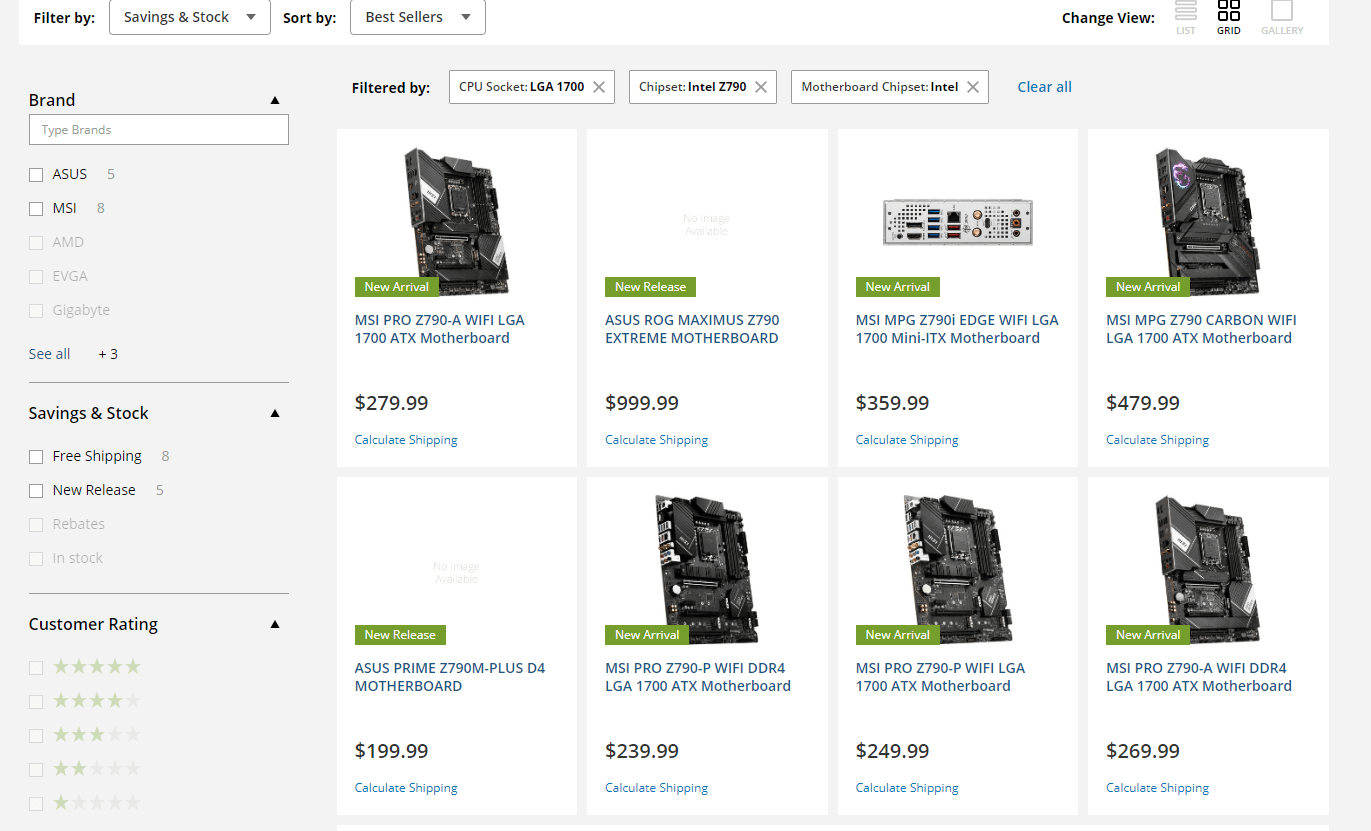Screen dimensions: 1371x831
Task: Collapse the Brand filter section
Action: (275, 100)
